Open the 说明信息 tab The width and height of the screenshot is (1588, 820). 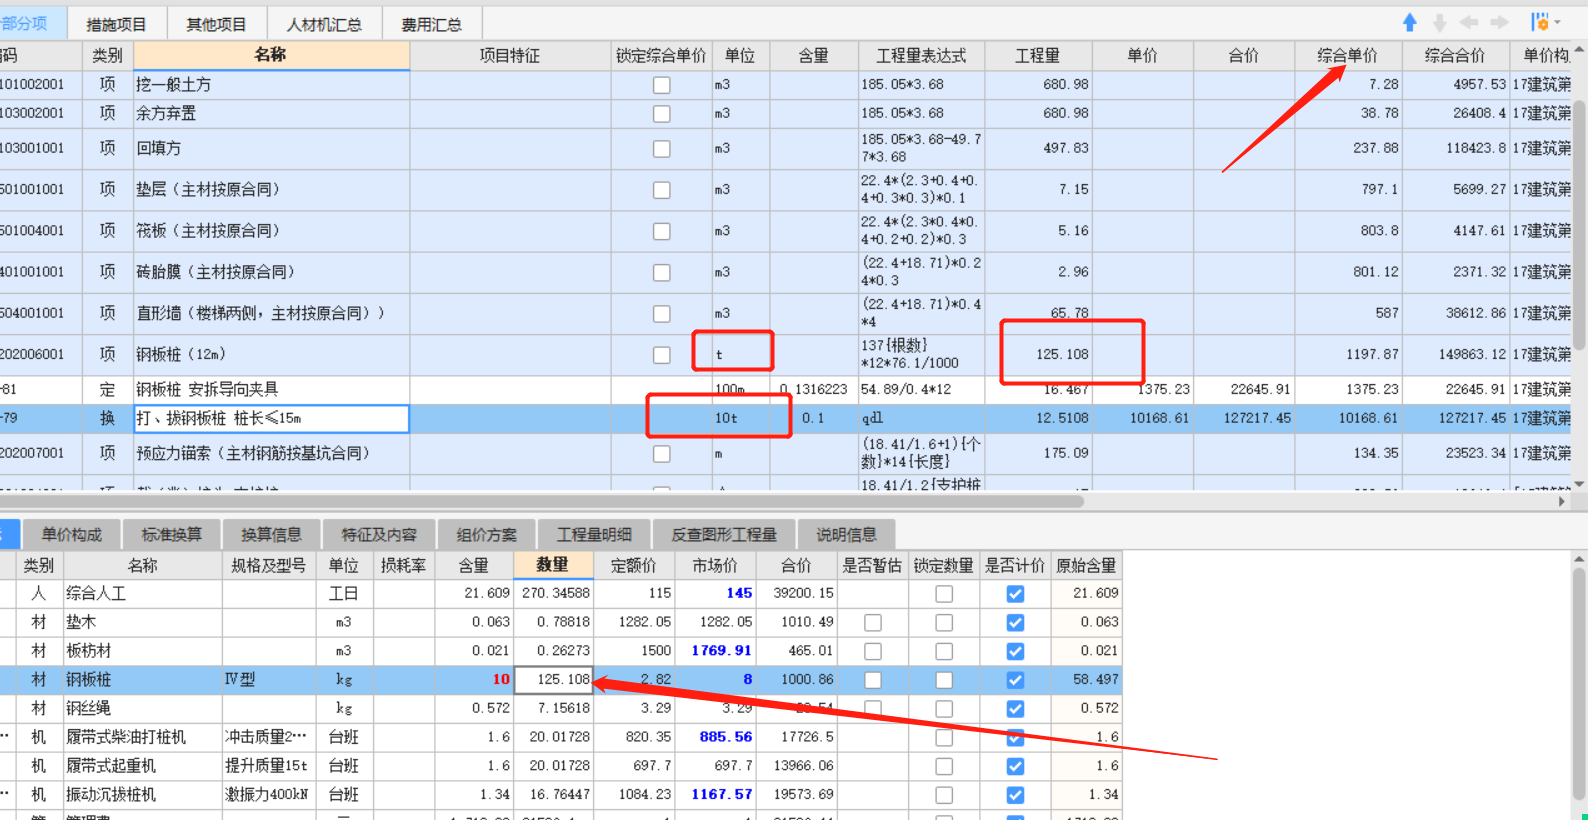click(846, 534)
